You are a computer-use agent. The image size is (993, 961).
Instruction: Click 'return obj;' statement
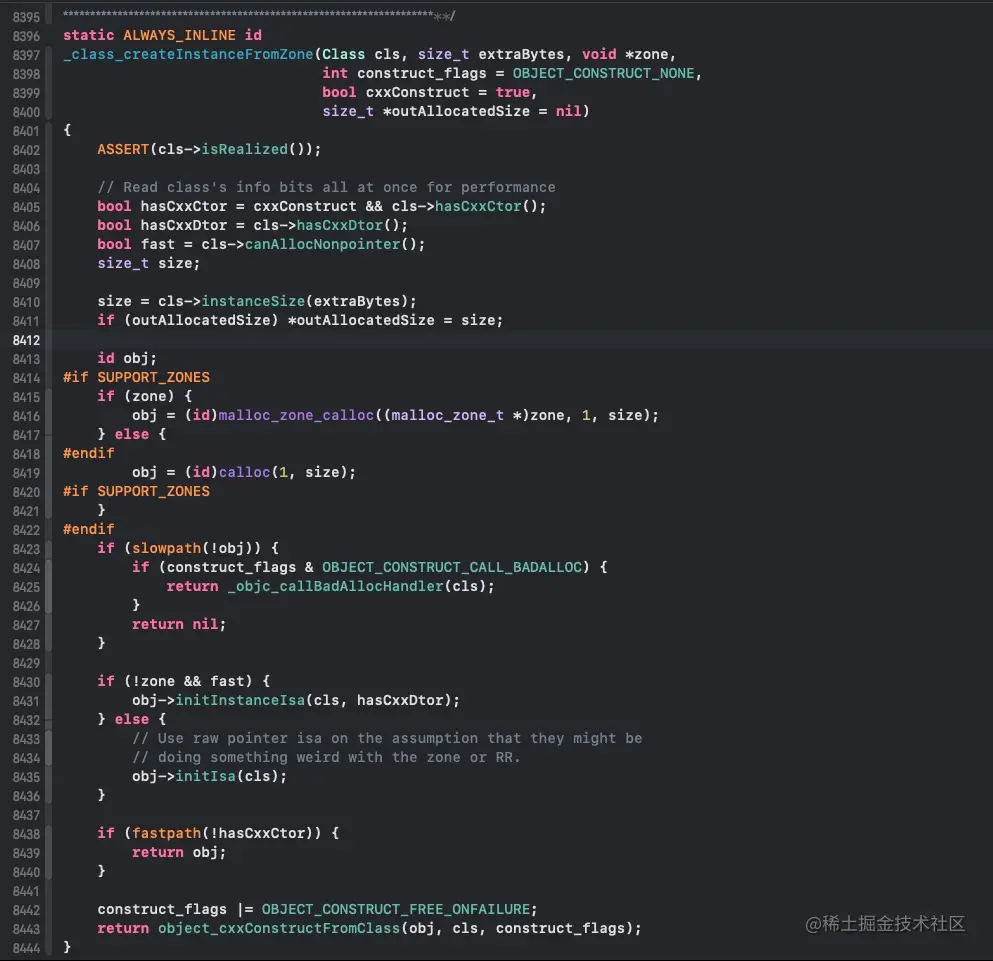click(179, 853)
